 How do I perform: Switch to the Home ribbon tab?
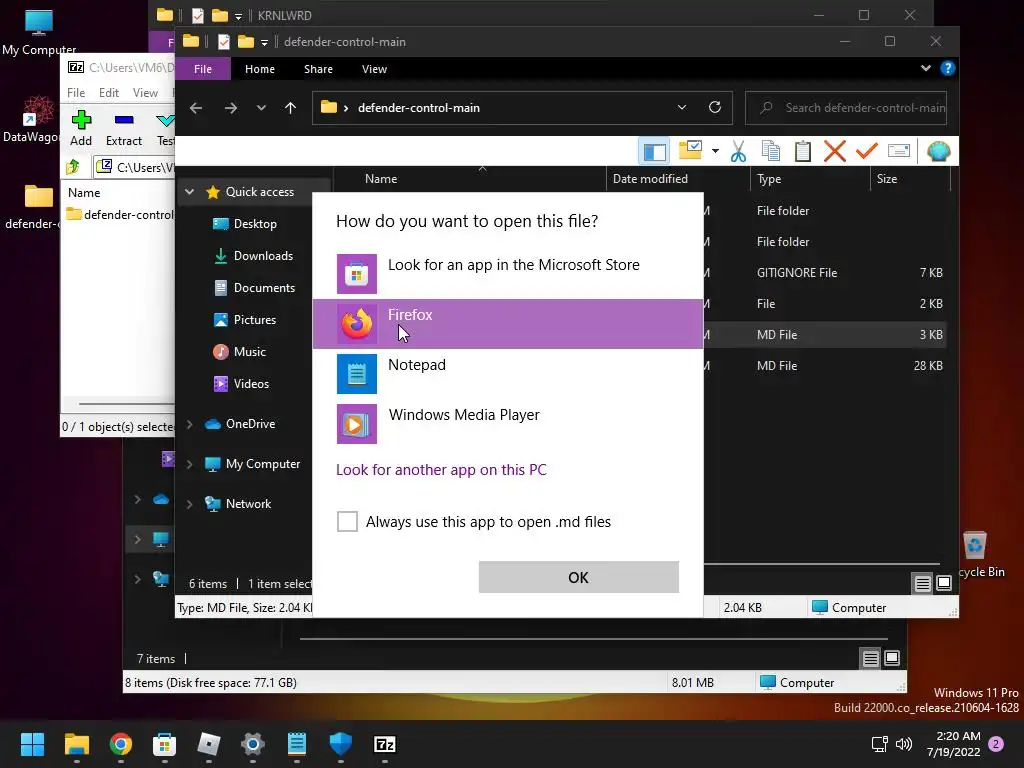pyautogui.click(x=260, y=69)
